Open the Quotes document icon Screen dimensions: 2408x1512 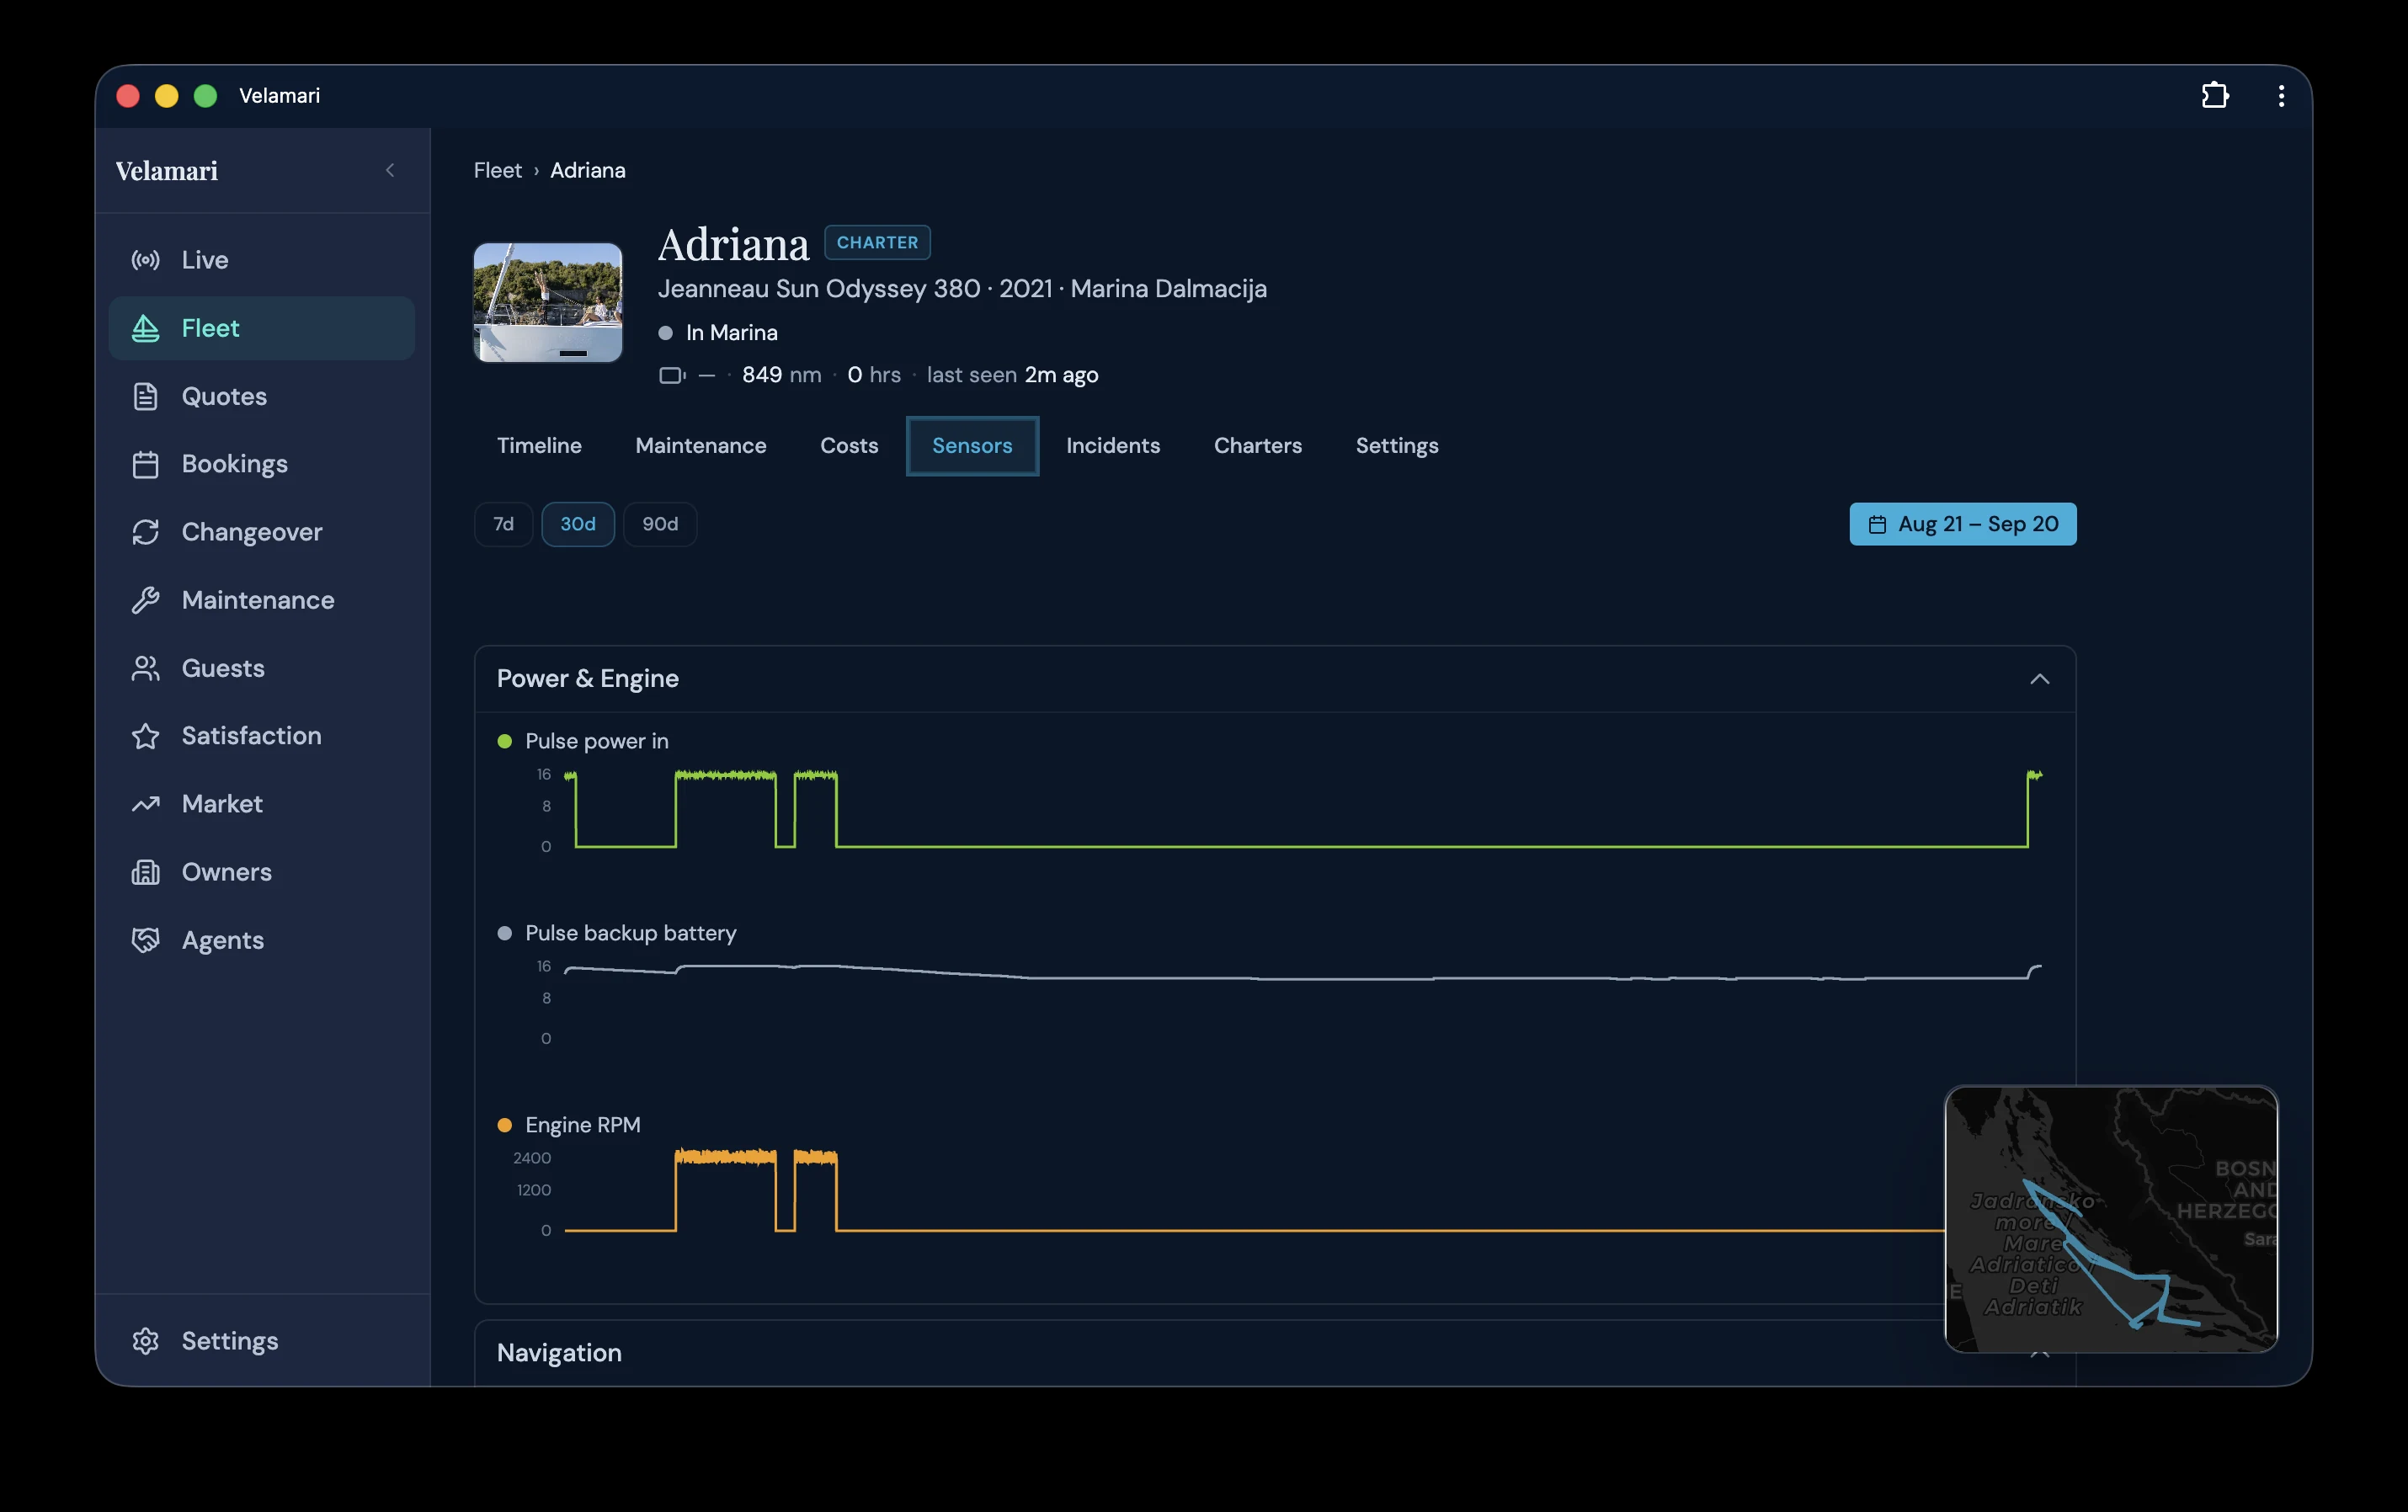point(146,396)
